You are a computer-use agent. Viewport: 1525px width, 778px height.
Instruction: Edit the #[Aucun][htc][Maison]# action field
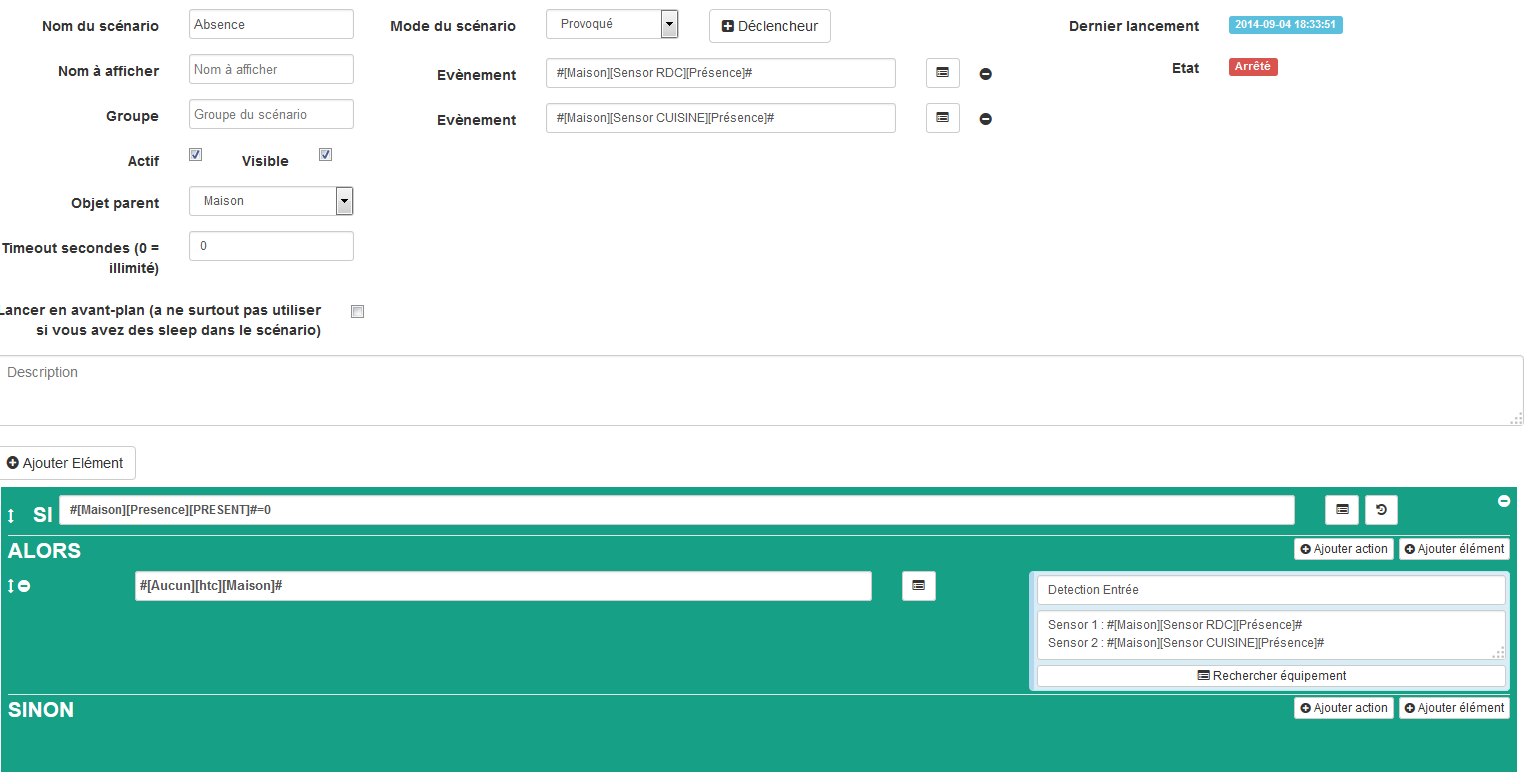(x=503, y=586)
